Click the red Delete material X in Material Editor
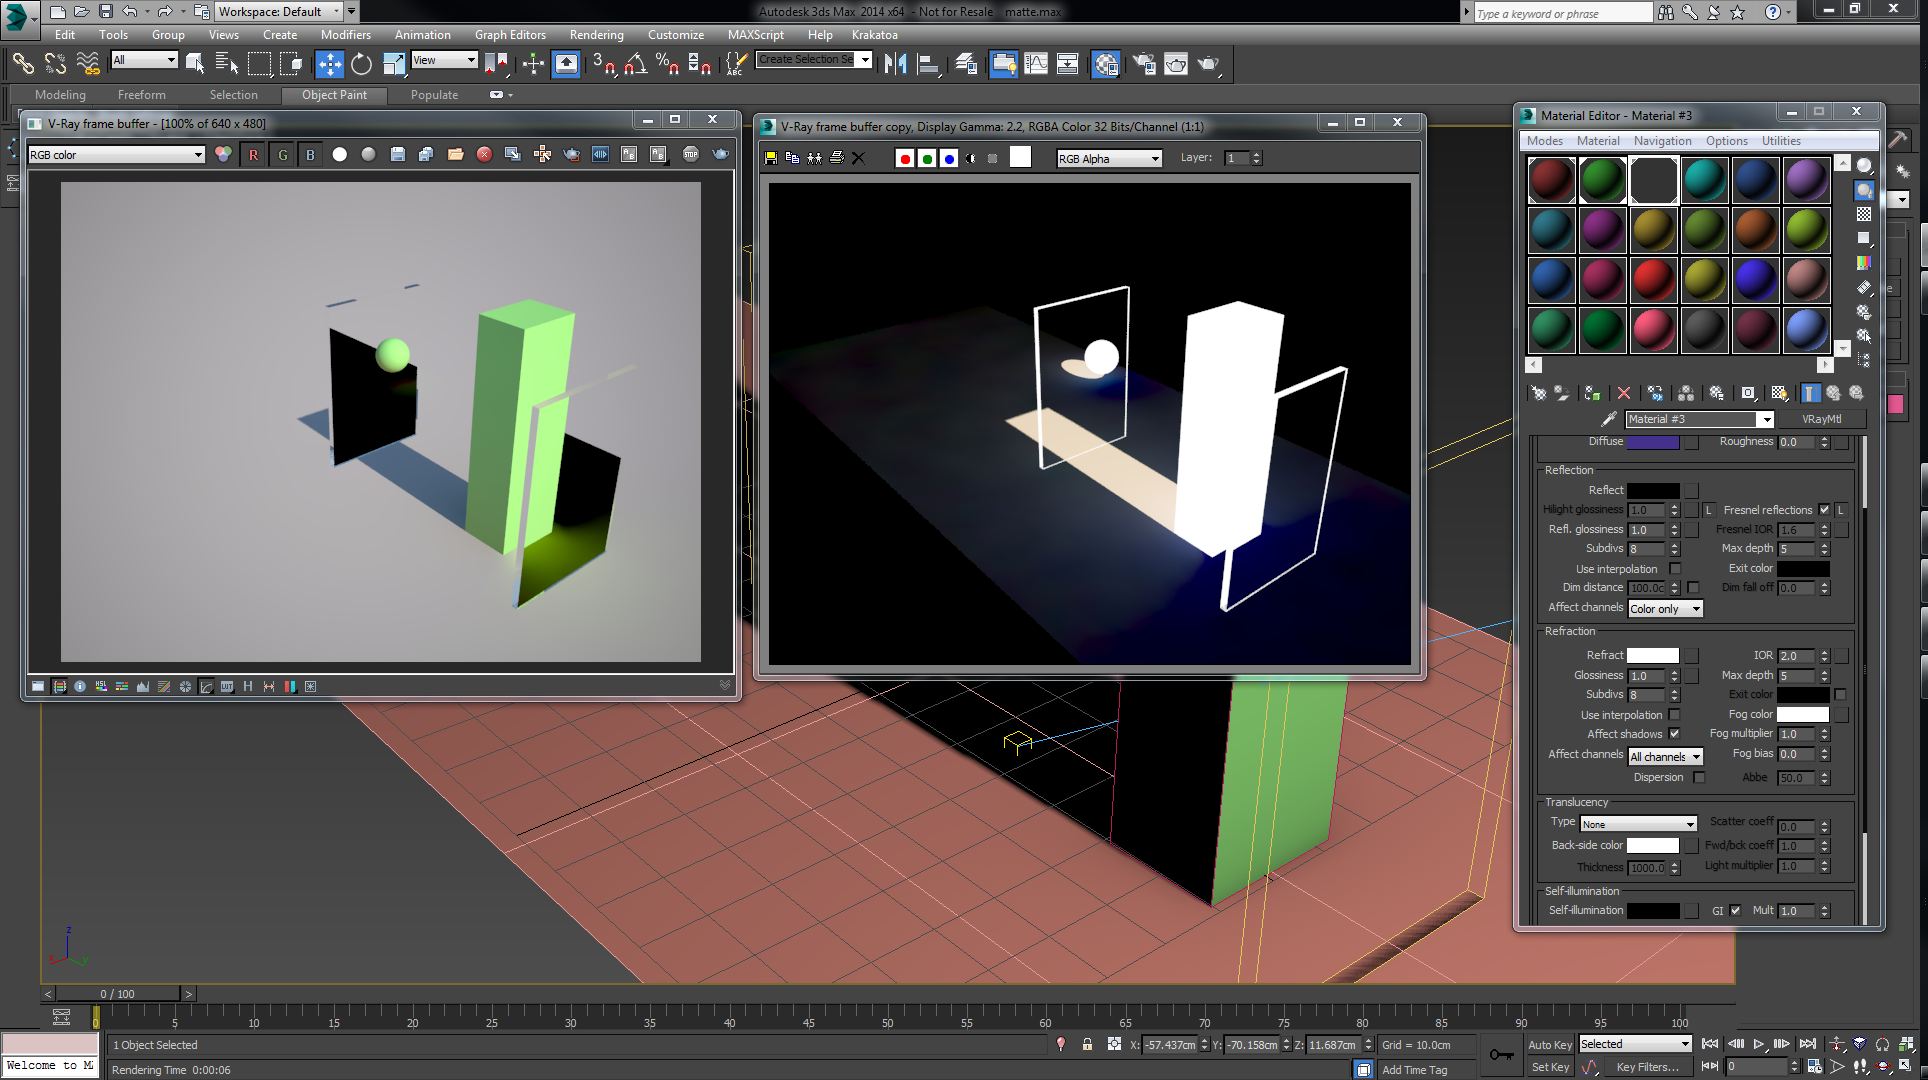The image size is (1928, 1080). click(1623, 393)
